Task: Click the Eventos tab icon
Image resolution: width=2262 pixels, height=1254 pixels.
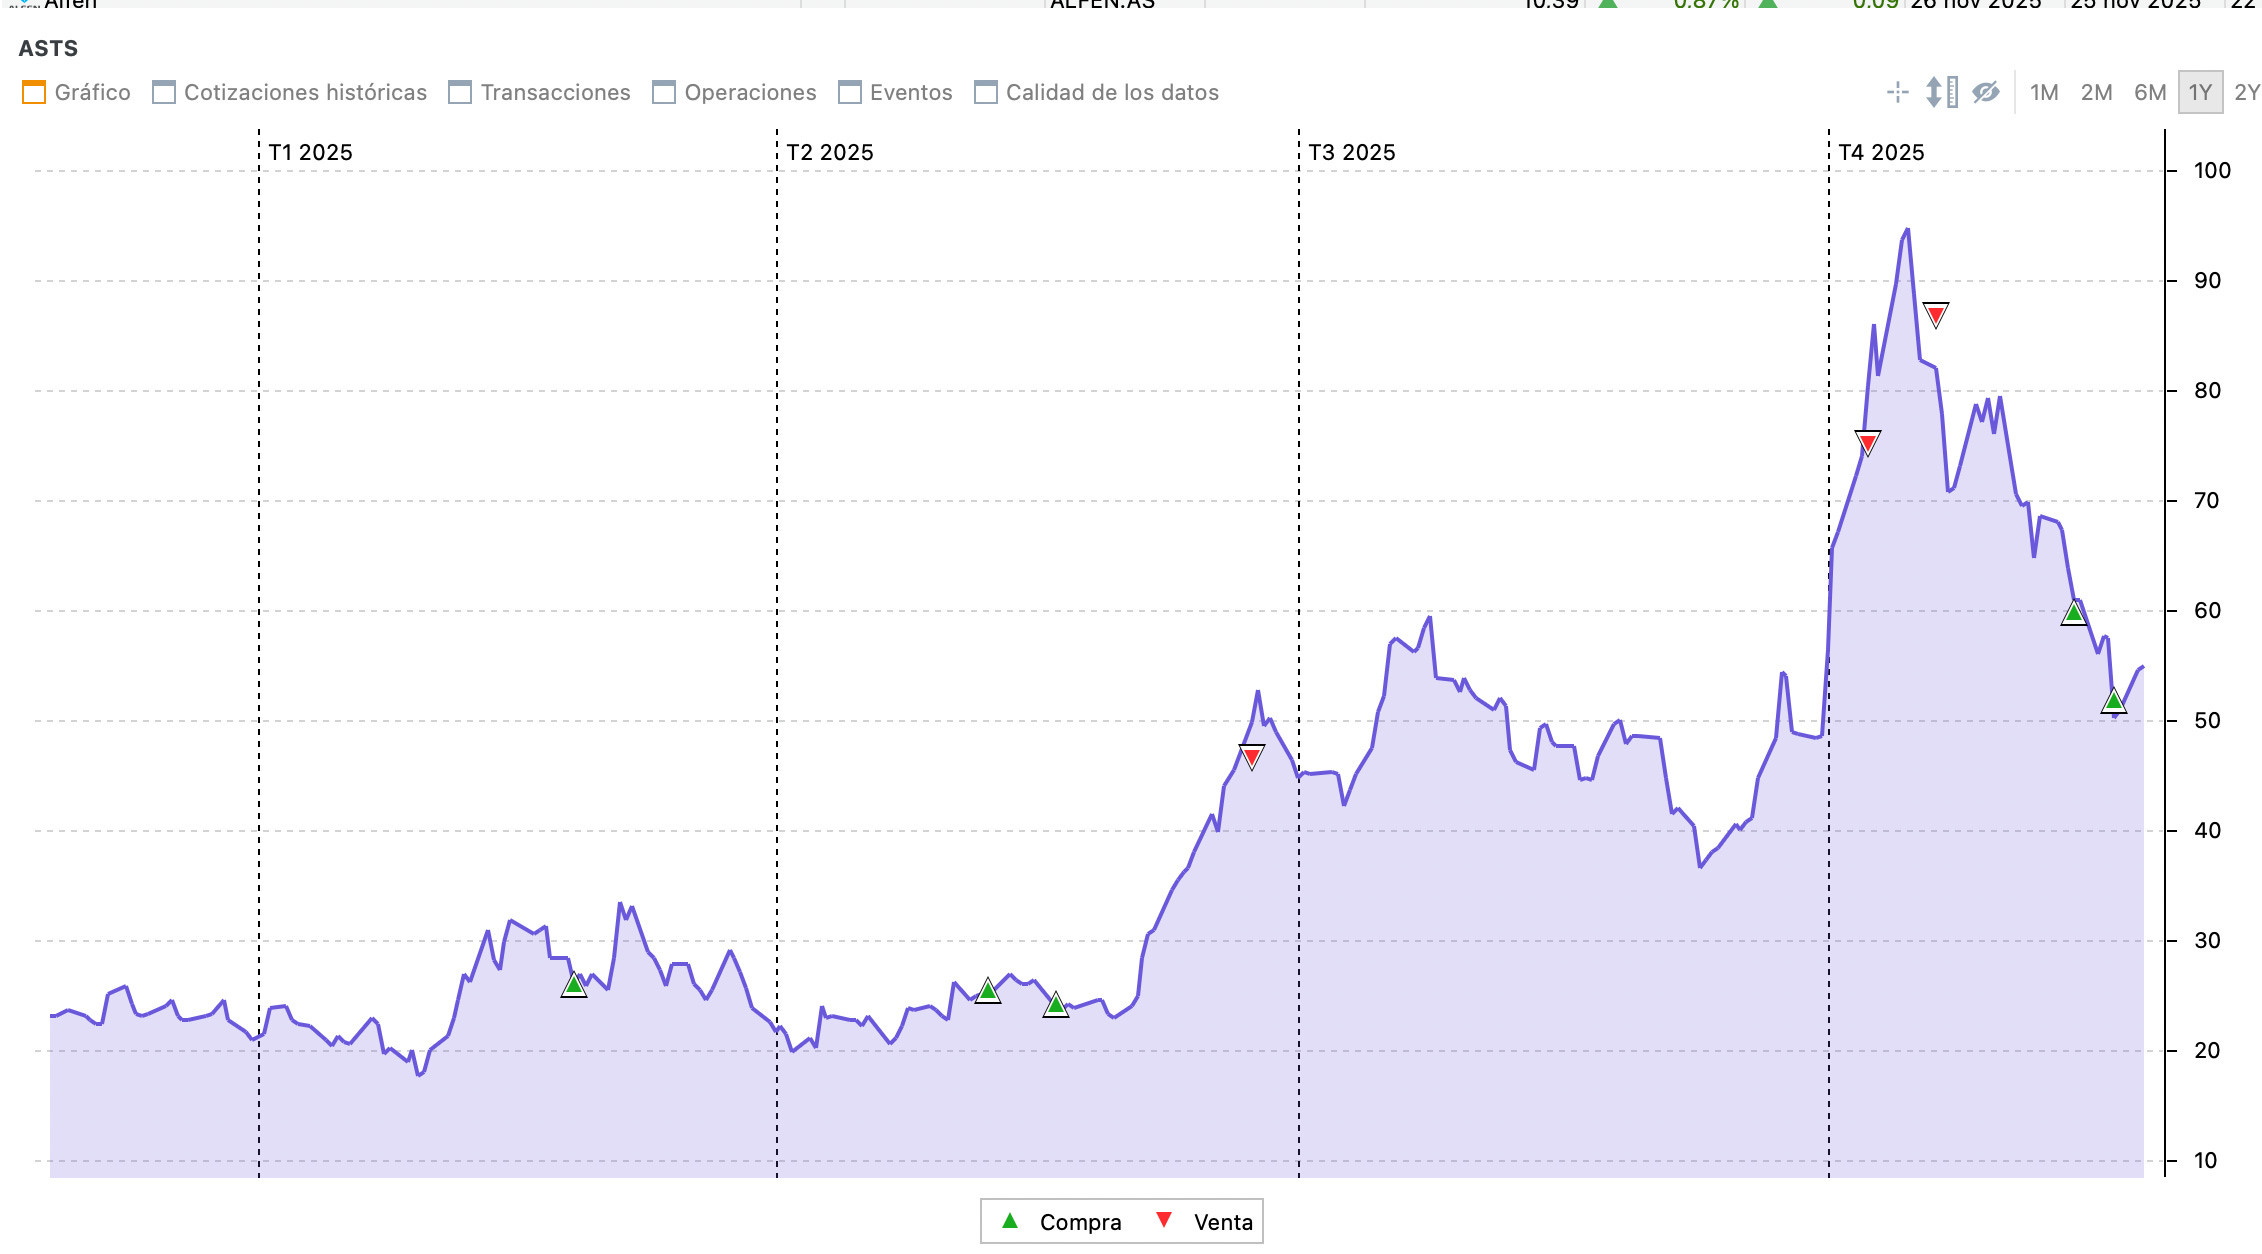Action: [x=850, y=93]
